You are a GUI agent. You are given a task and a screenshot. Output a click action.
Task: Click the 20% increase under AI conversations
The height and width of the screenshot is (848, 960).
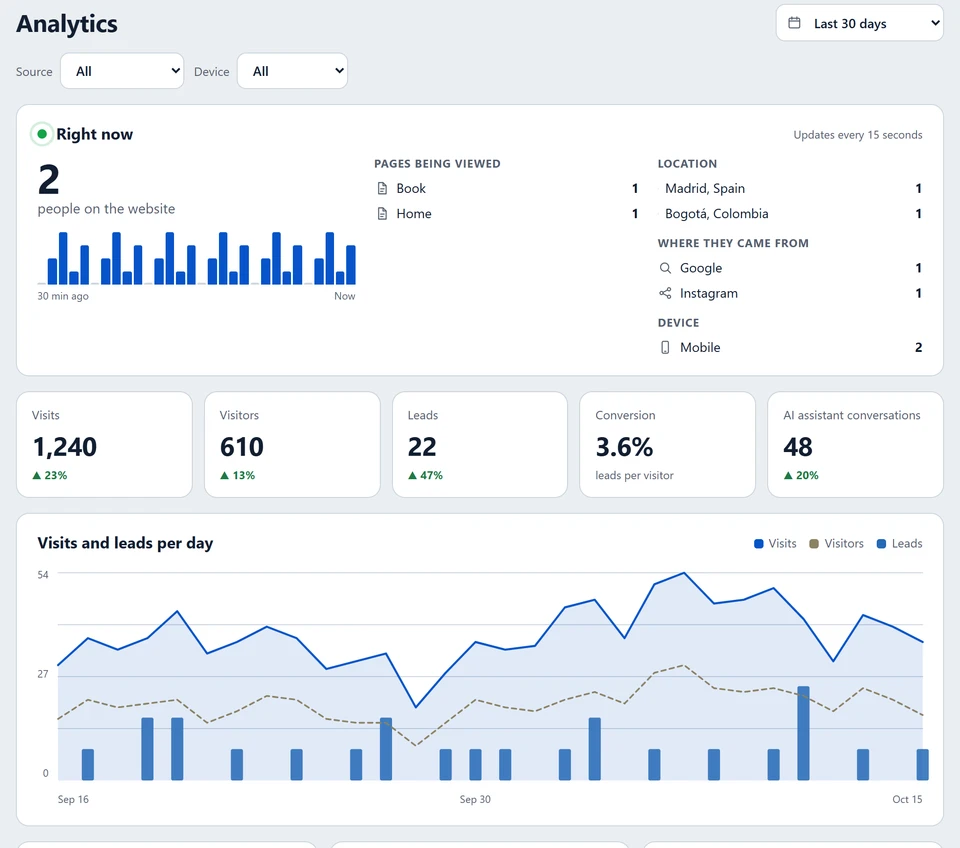click(x=801, y=475)
